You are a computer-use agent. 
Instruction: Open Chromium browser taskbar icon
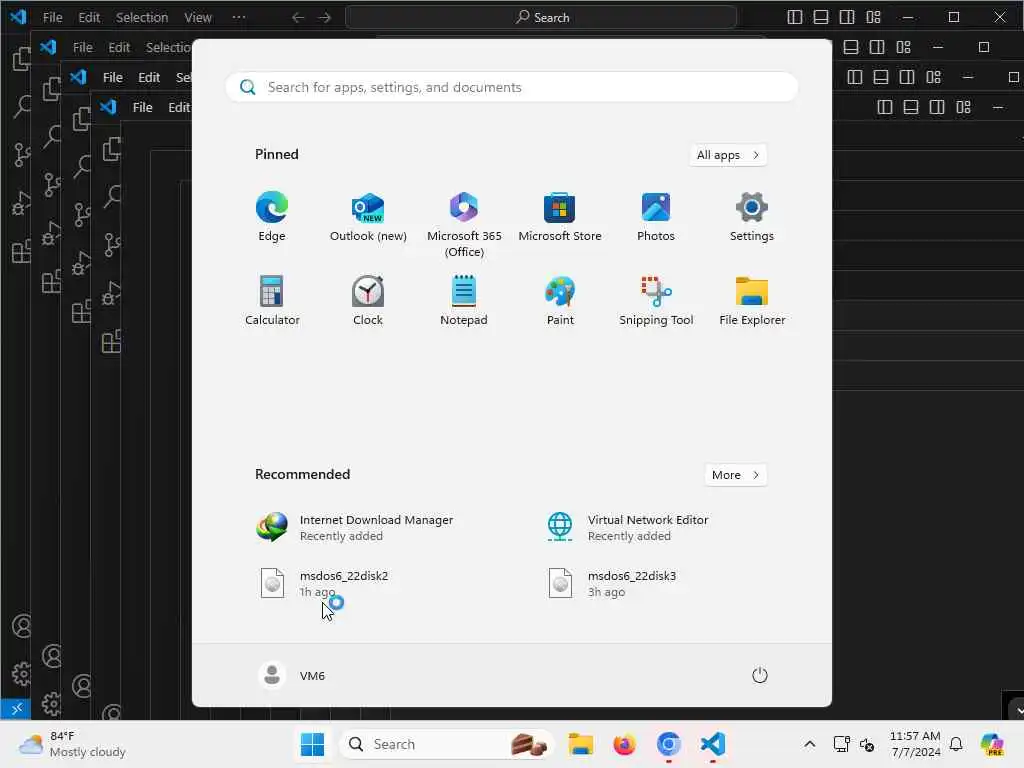[x=669, y=744]
